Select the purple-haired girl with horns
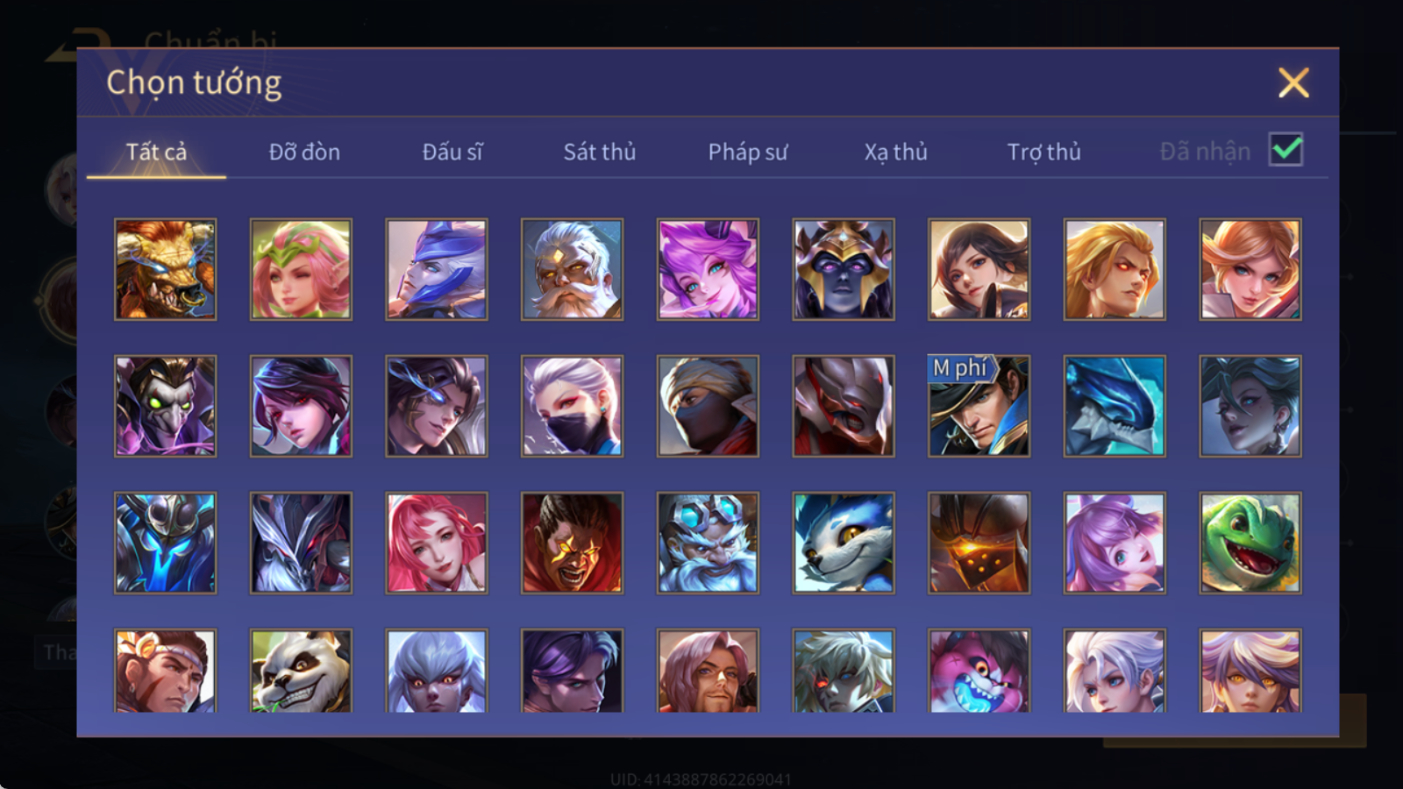1403x789 pixels. (708, 270)
